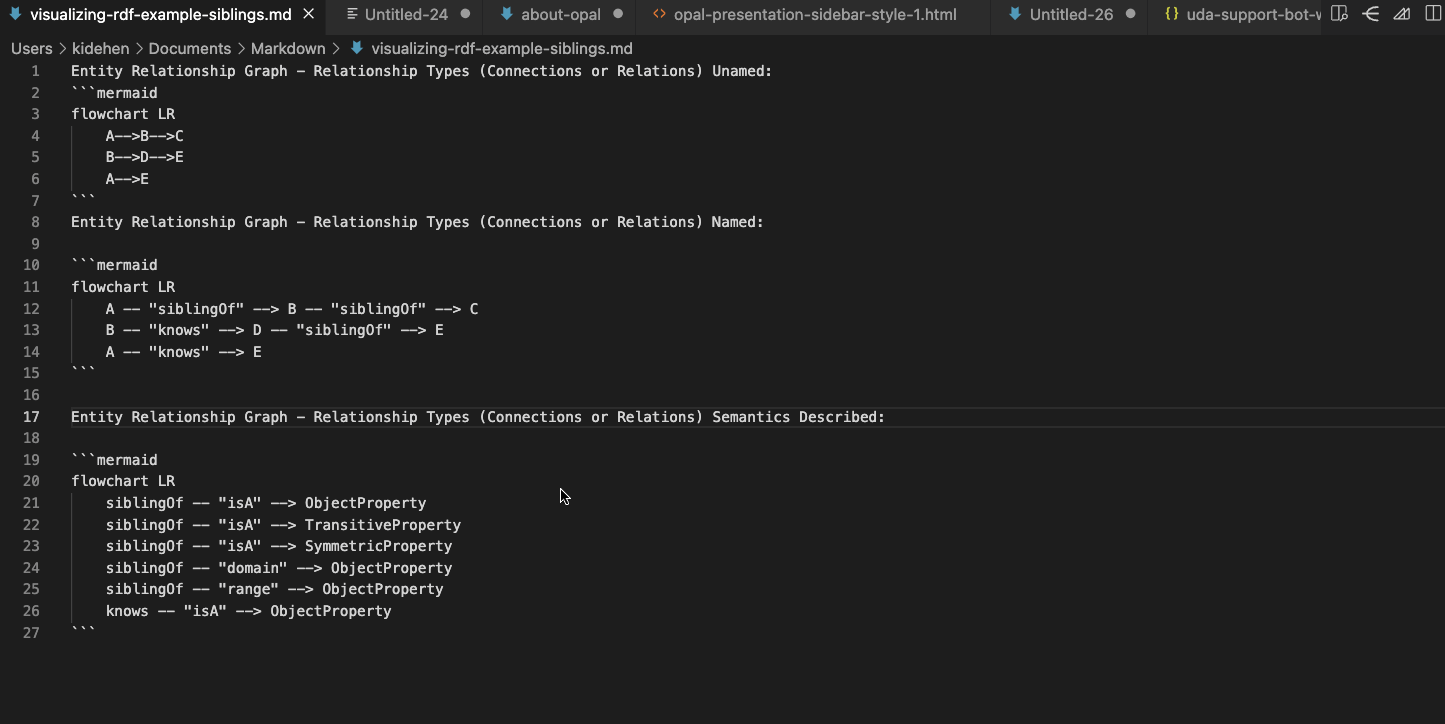Click closing backticks on line 27
This screenshot has width=1445, height=724.
pos(84,632)
